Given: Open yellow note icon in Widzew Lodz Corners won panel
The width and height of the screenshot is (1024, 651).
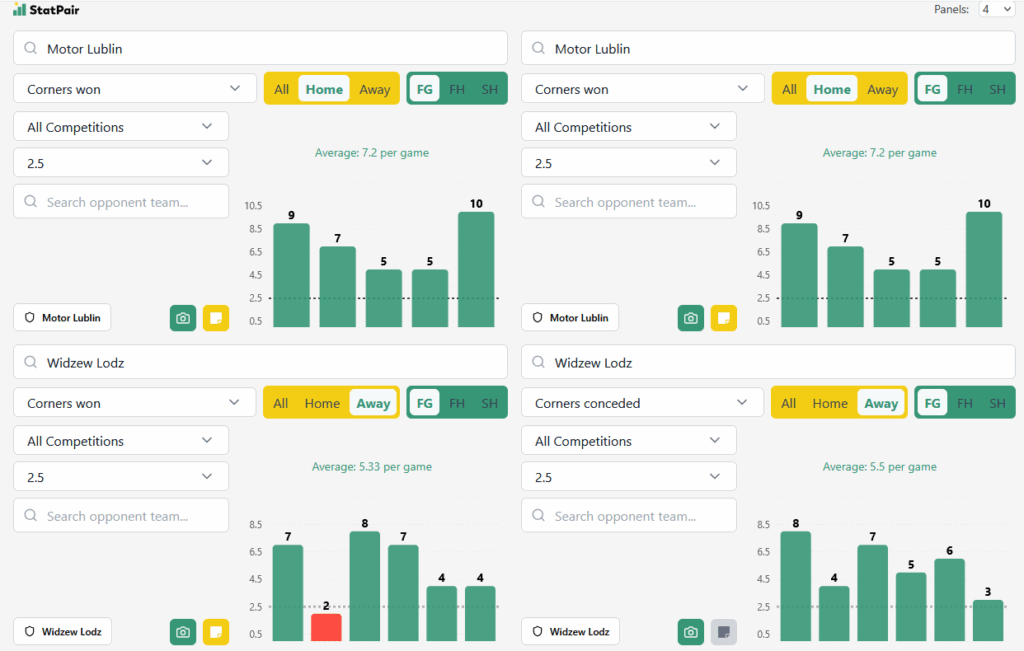Looking at the screenshot, I should (x=215, y=632).
